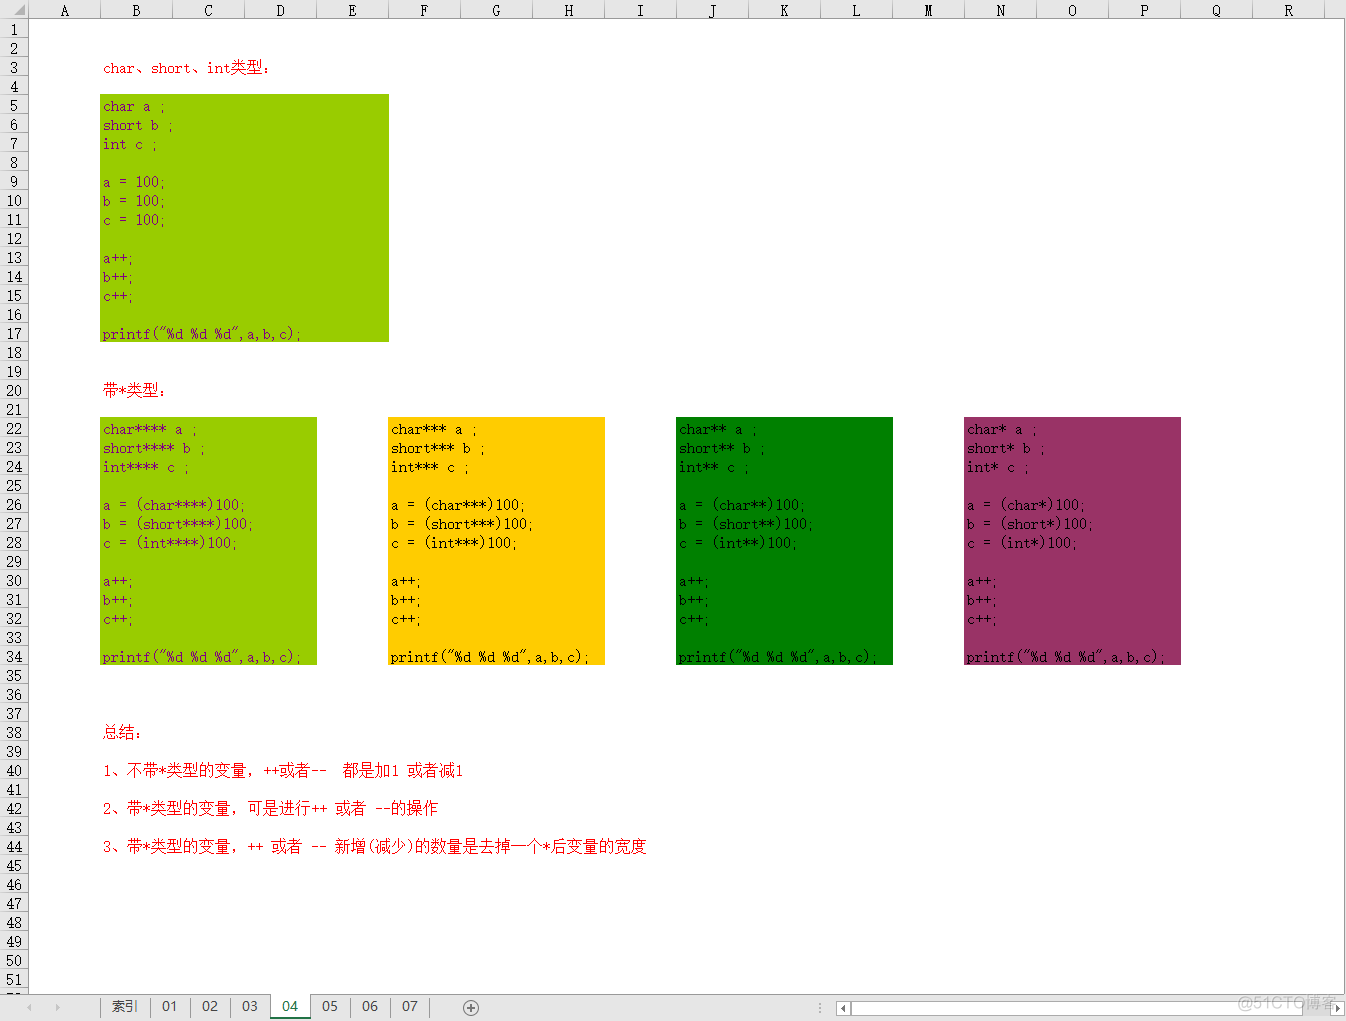The image size is (1346, 1021).
Task: Click the 'a = 100;' cell
Action: point(134,182)
